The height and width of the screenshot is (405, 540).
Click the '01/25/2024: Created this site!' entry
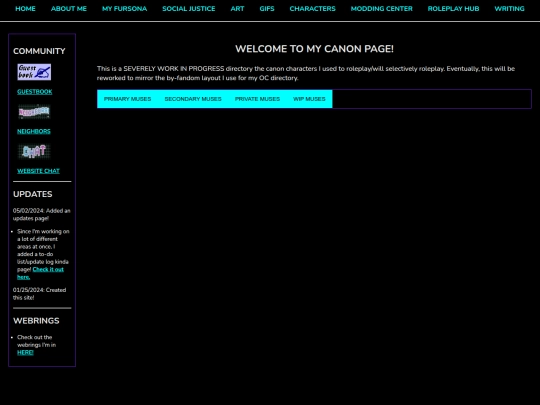(40, 294)
